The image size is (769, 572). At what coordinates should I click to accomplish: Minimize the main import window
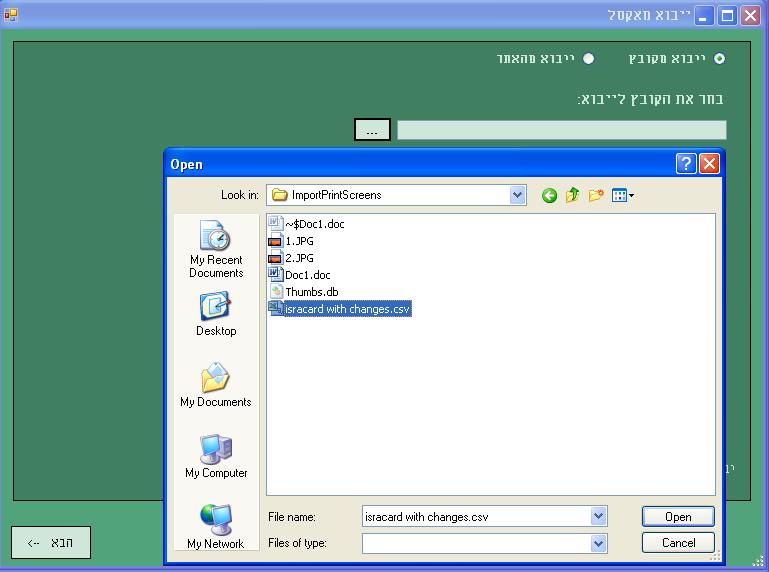(x=704, y=15)
